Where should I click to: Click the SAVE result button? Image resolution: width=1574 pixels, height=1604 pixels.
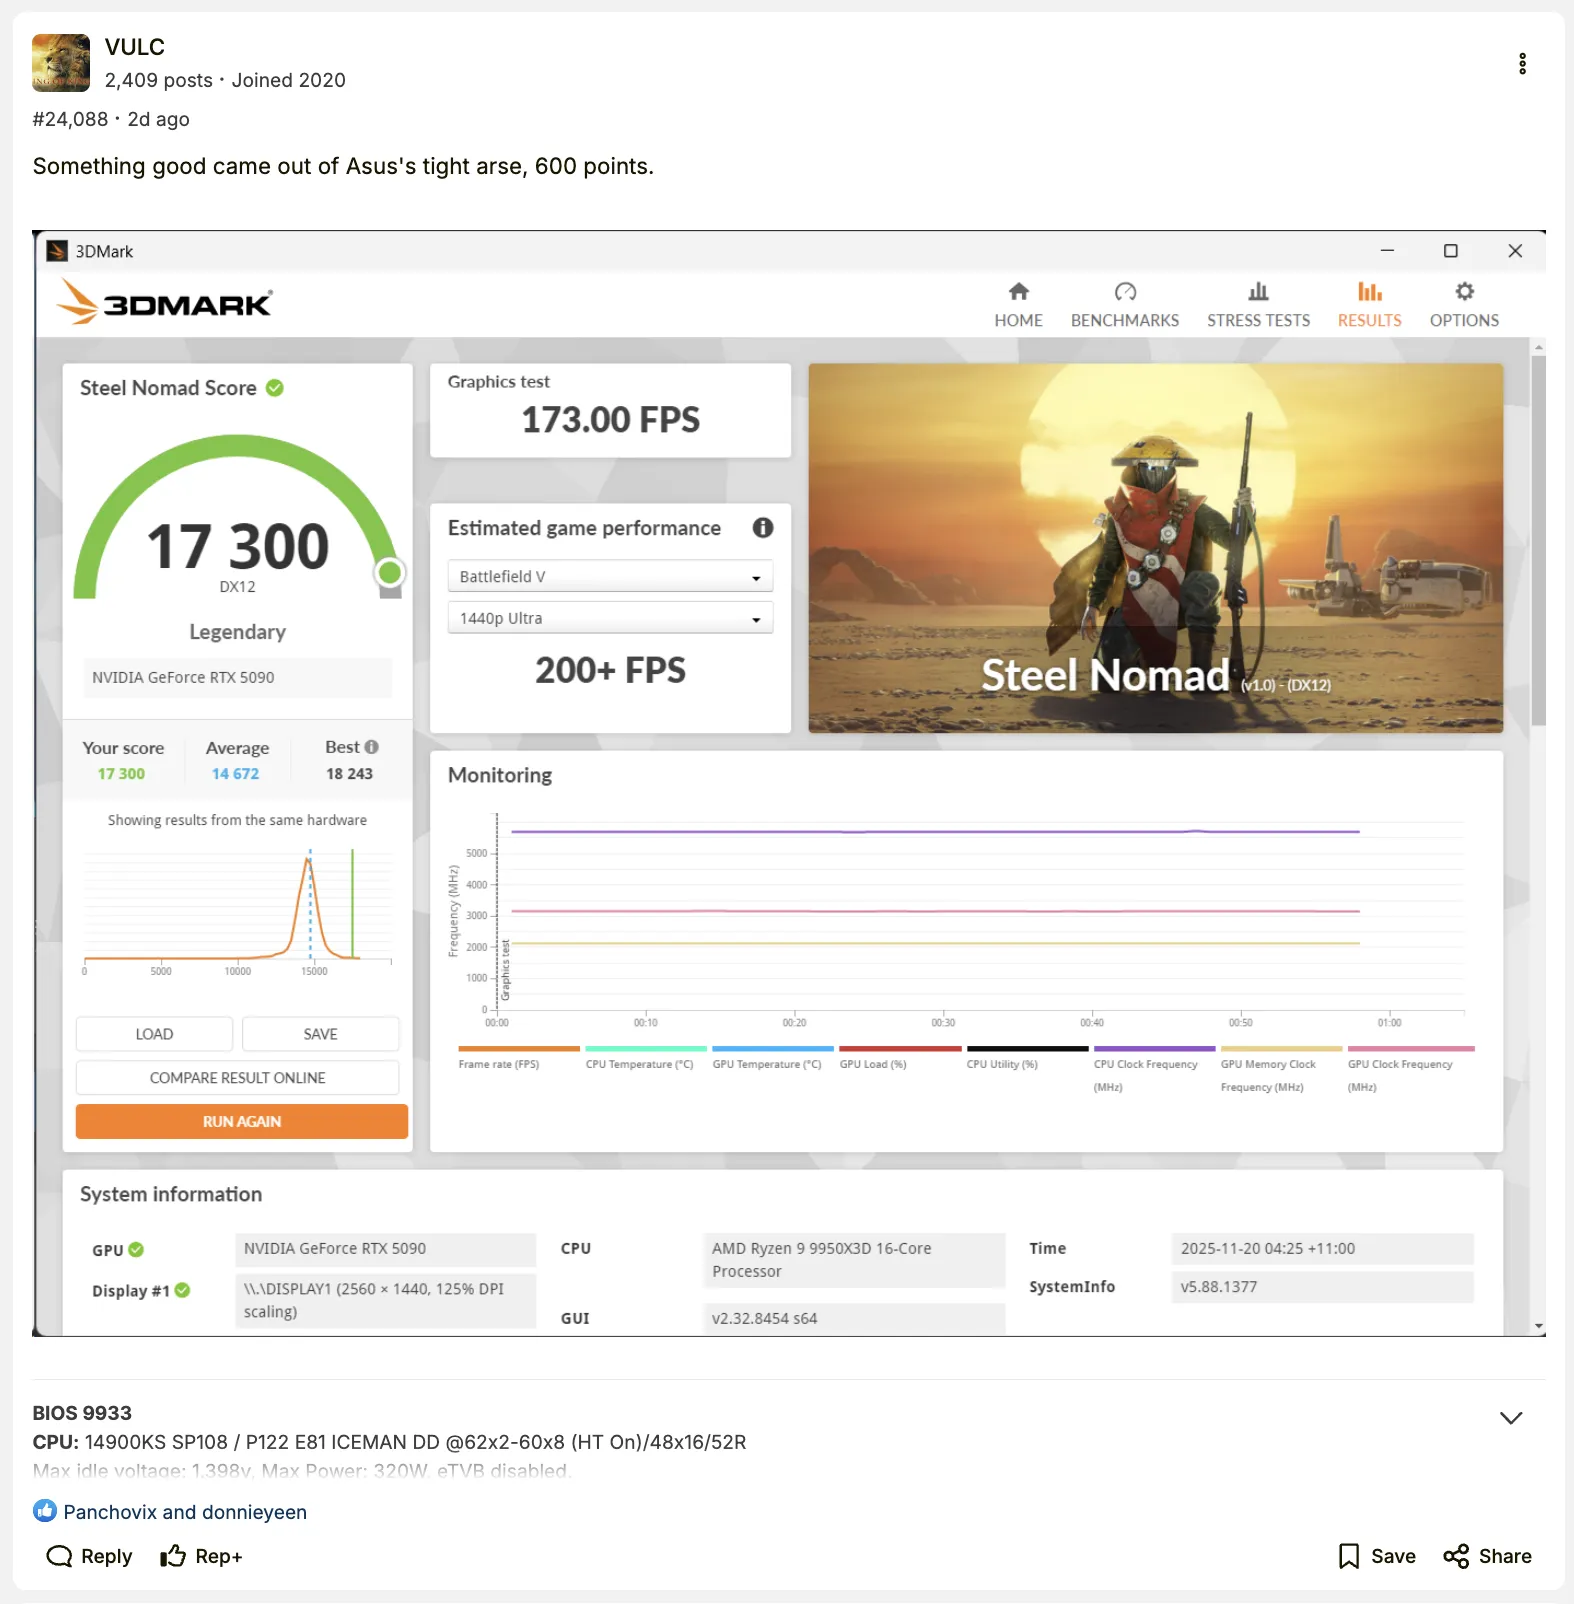[x=320, y=1034]
